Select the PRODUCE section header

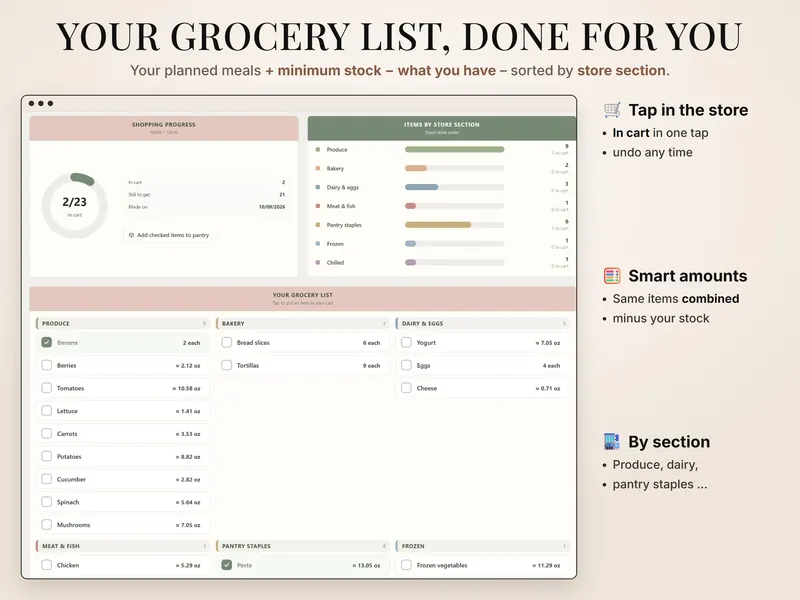click(x=122, y=323)
